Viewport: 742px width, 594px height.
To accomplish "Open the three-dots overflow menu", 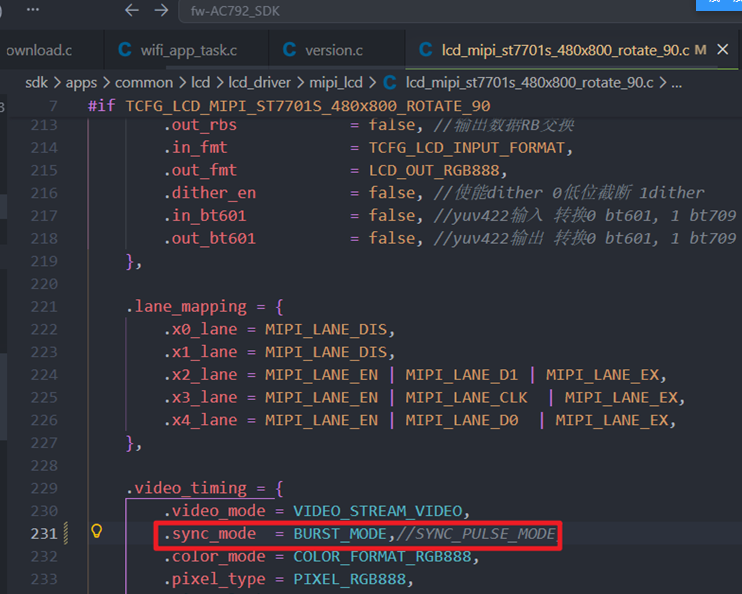I will coord(33,9).
